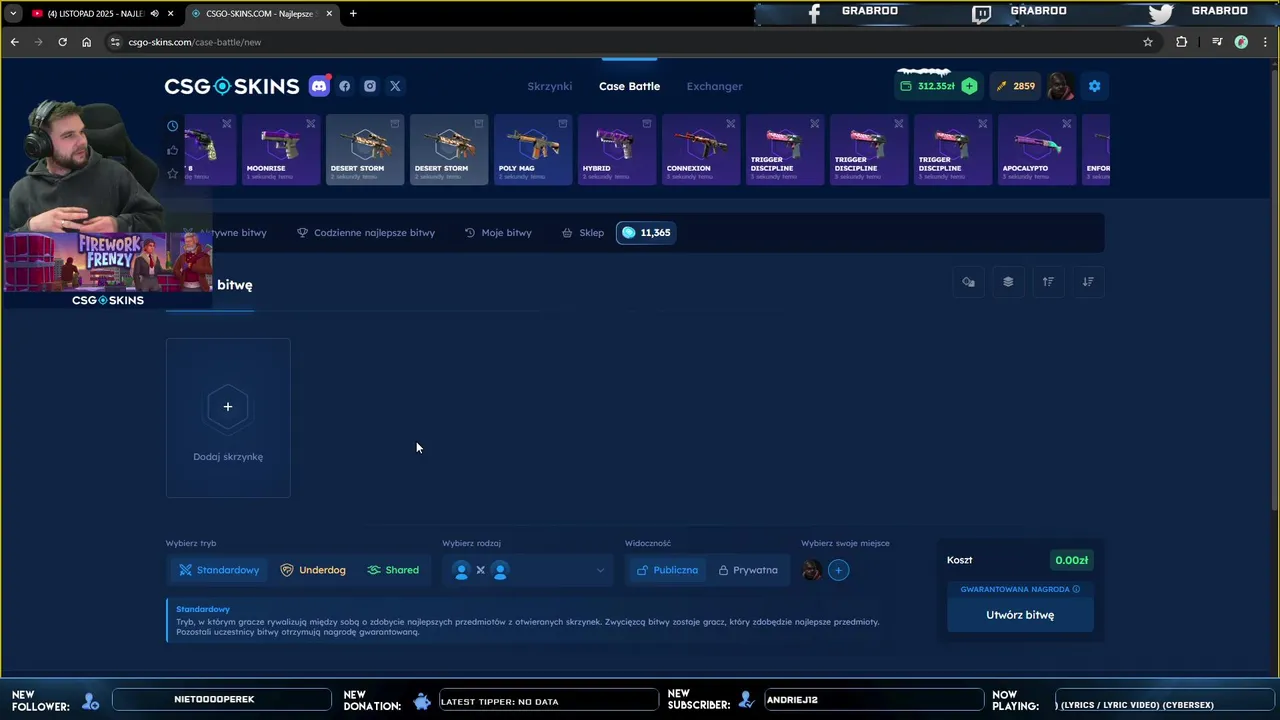Open the Hybrid drop card
Image resolution: width=1280 pixels, height=720 pixels.
[x=617, y=150]
